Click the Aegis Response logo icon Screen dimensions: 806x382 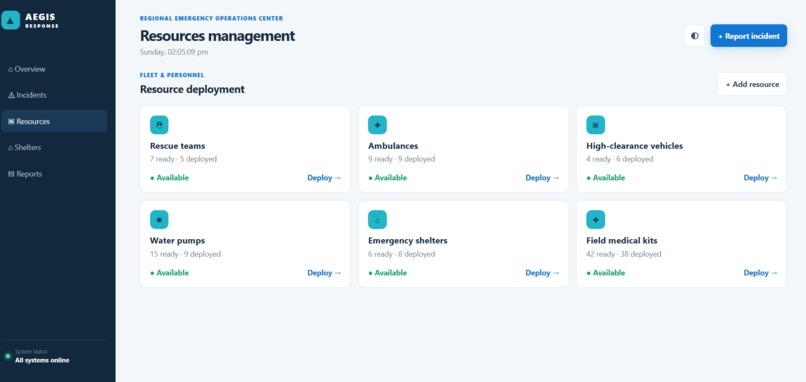point(10,20)
